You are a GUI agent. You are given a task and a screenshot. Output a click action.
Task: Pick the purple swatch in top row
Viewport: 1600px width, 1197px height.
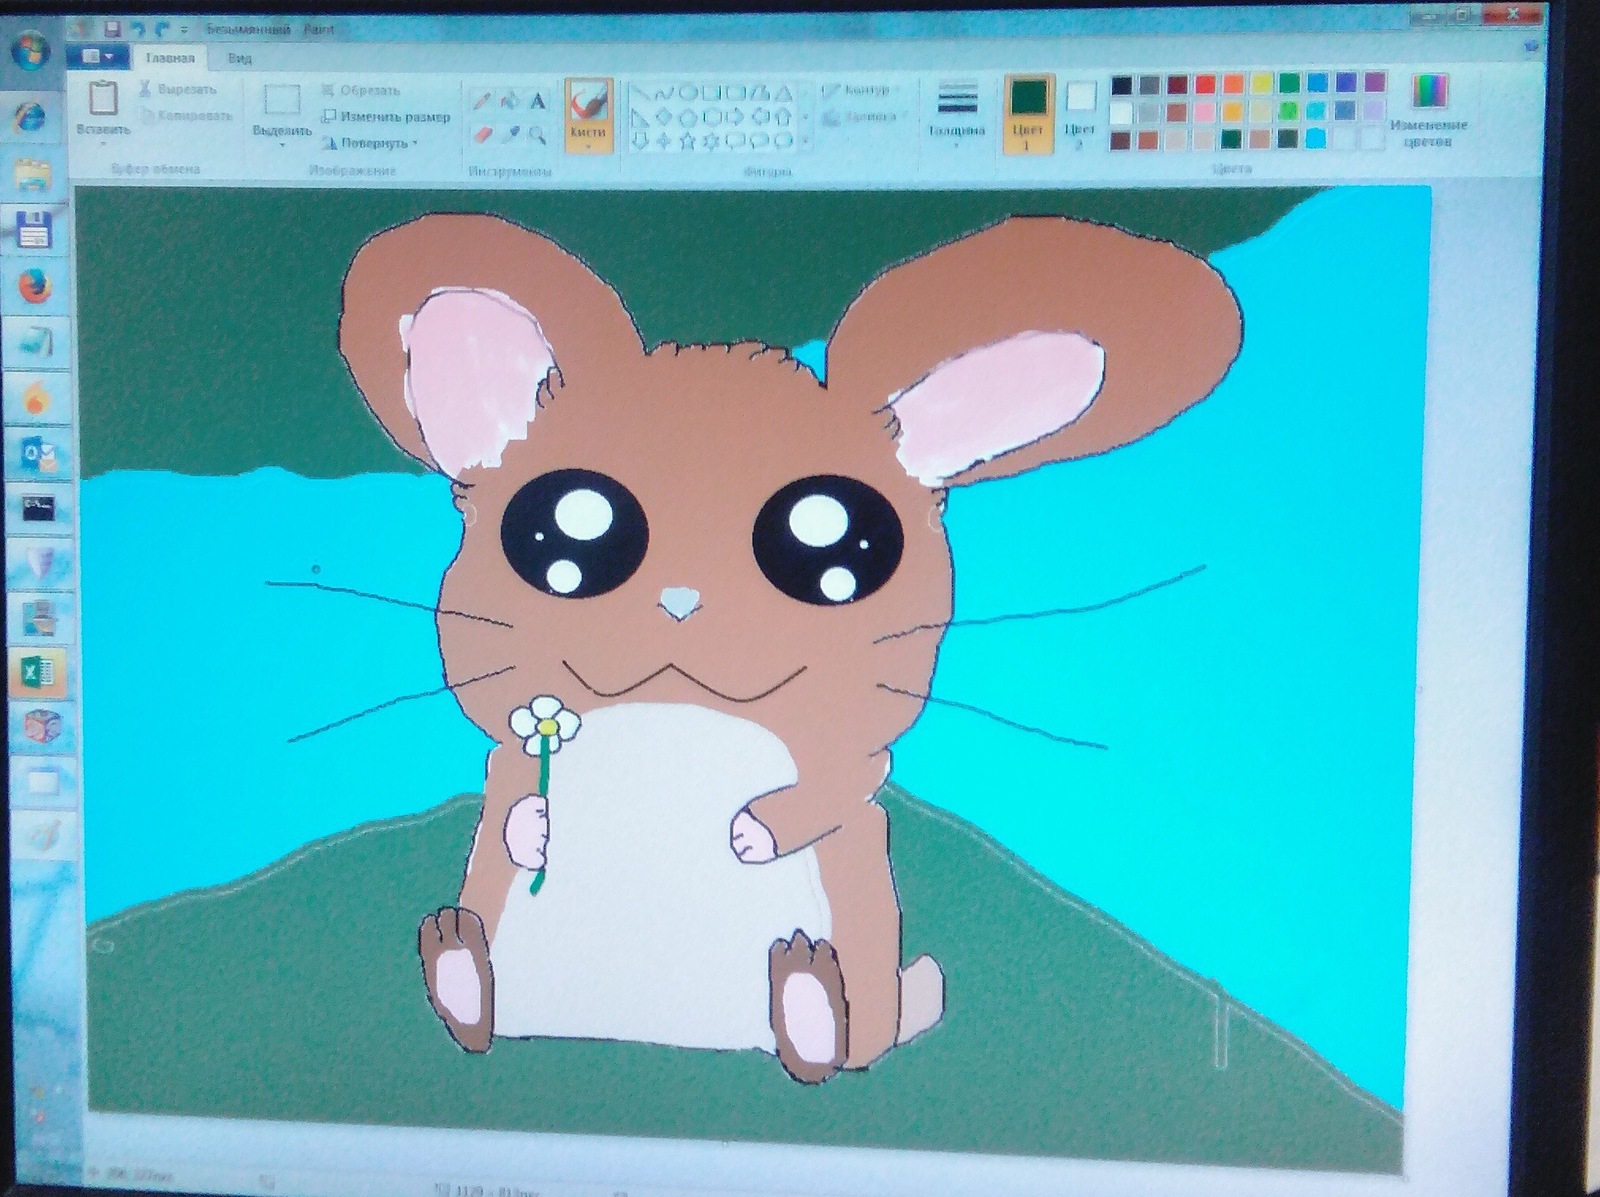click(1375, 83)
